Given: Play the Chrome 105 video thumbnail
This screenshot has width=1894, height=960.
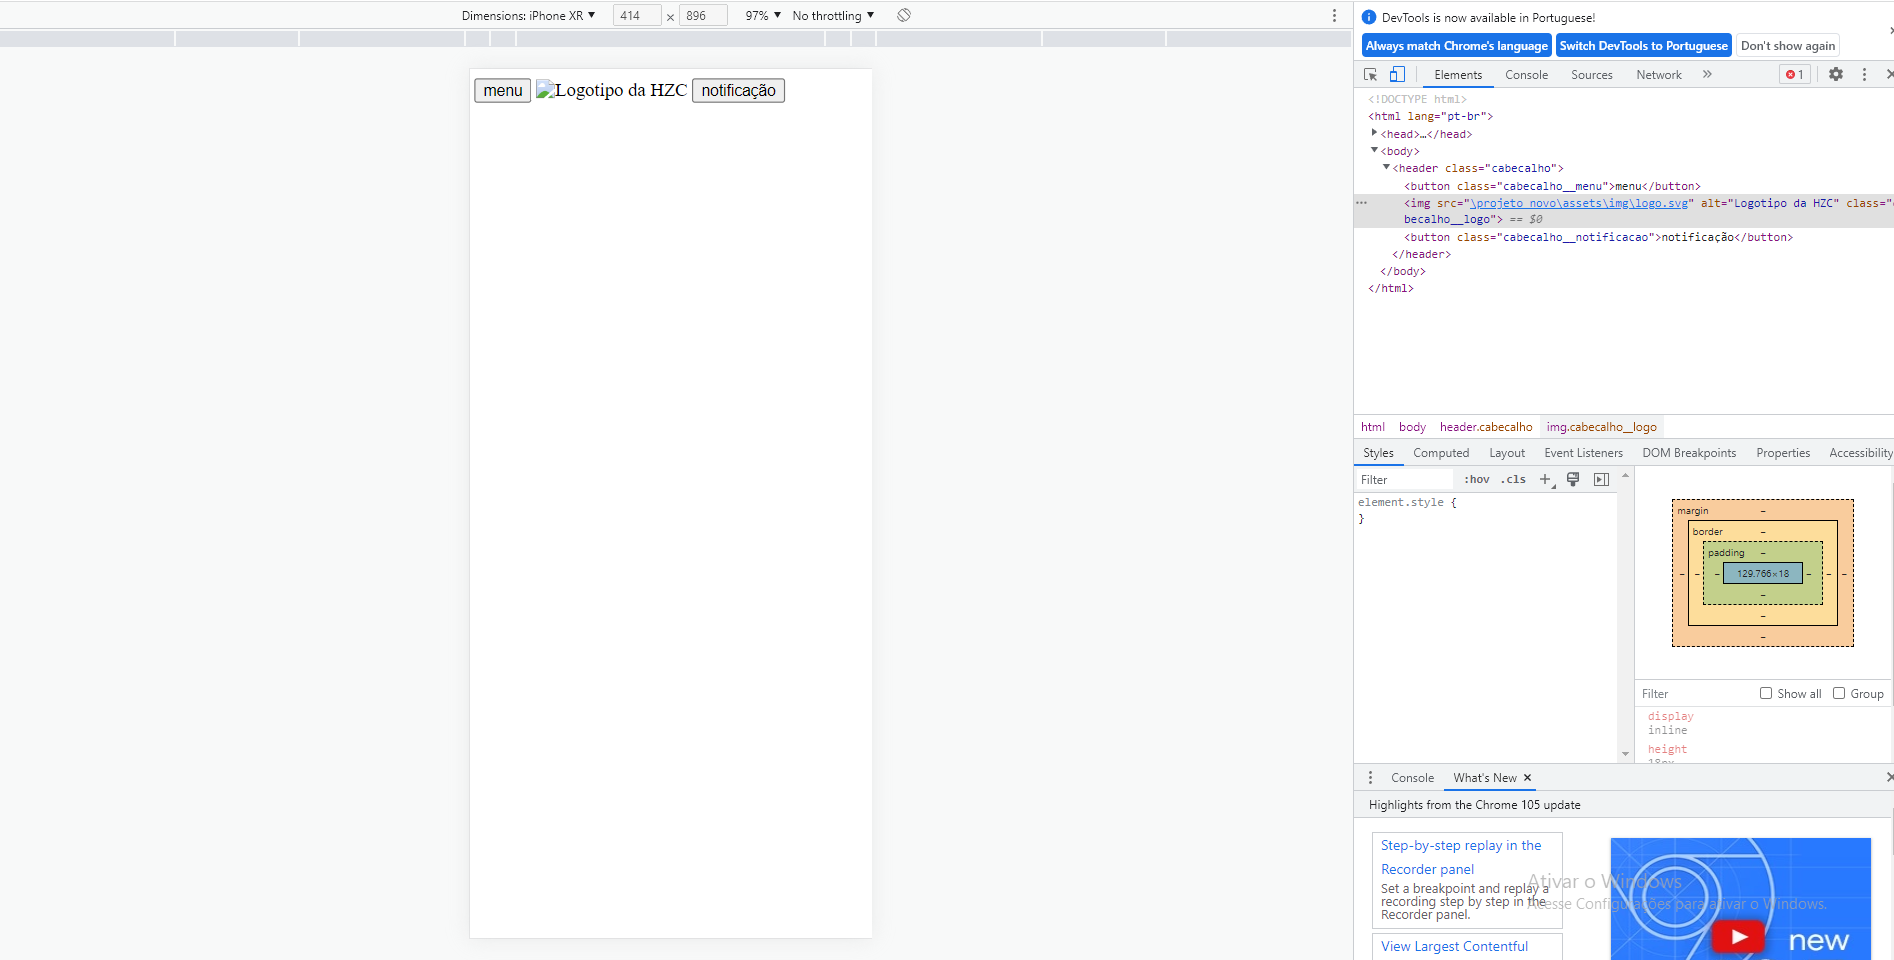Looking at the screenshot, I should tap(1739, 937).
